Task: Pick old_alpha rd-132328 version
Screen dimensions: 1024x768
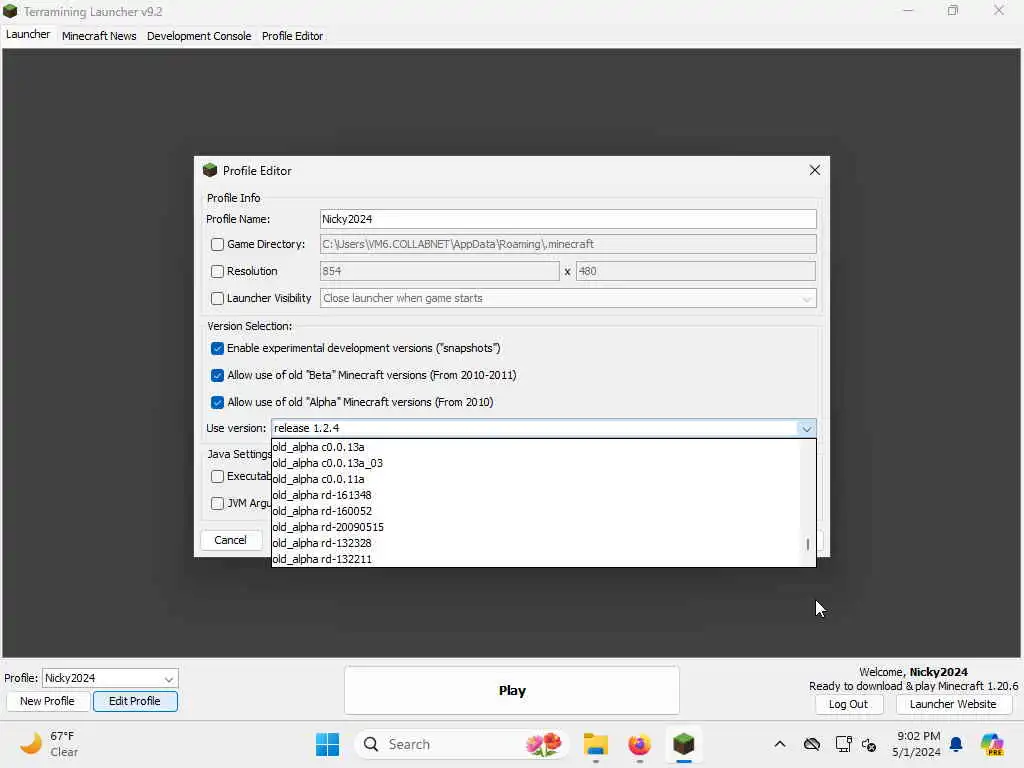Action: (536, 543)
